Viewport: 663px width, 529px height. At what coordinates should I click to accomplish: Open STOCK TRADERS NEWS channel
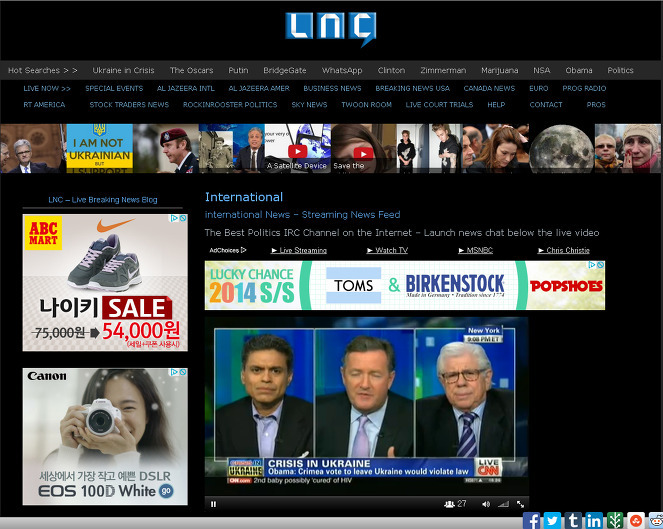(x=129, y=104)
